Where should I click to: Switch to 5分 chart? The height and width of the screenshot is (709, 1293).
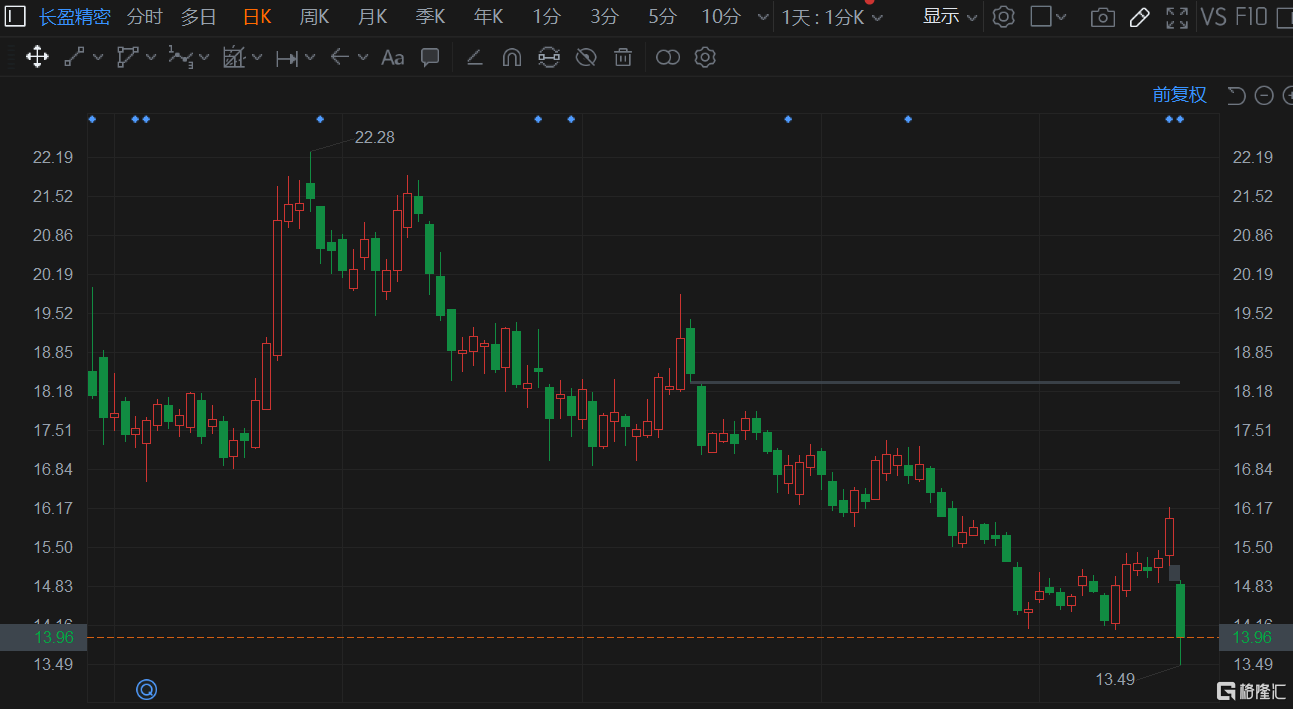(x=662, y=16)
